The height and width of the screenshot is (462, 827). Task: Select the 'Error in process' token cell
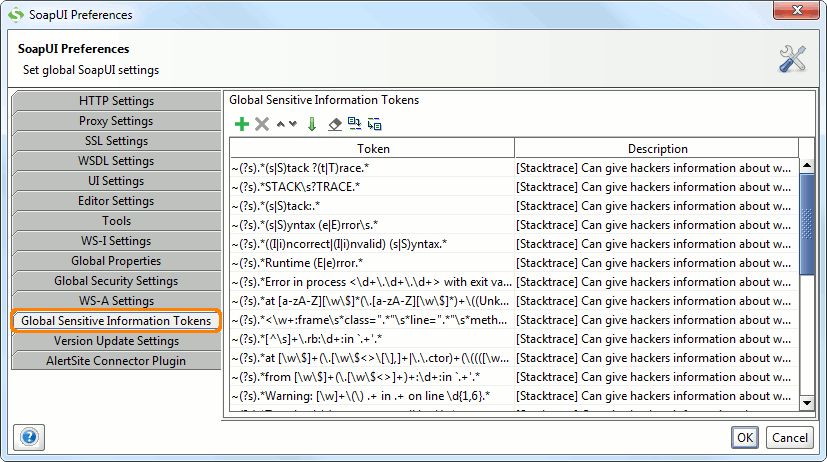point(372,282)
